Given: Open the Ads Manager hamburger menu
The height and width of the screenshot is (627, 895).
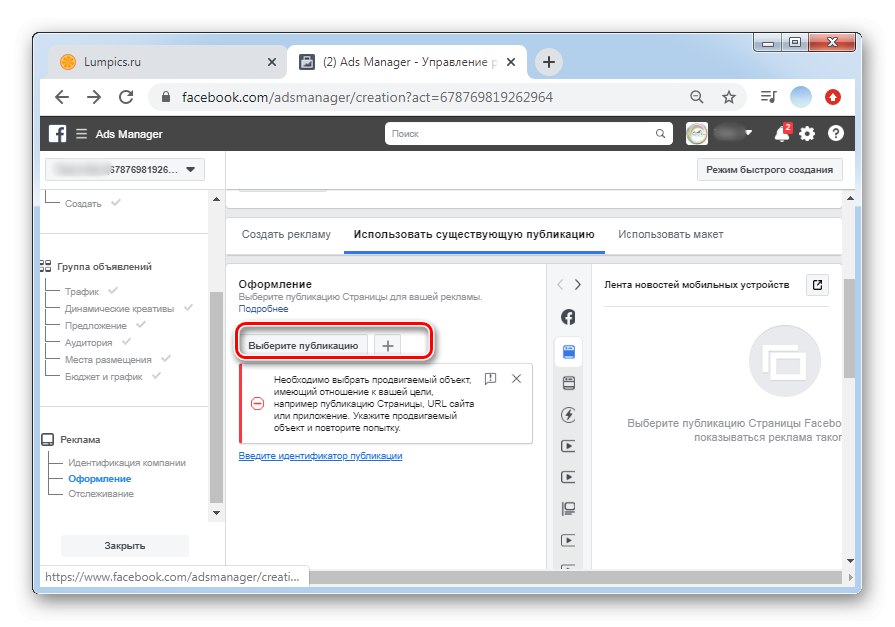Looking at the screenshot, I should pyautogui.click(x=82, y=134).
